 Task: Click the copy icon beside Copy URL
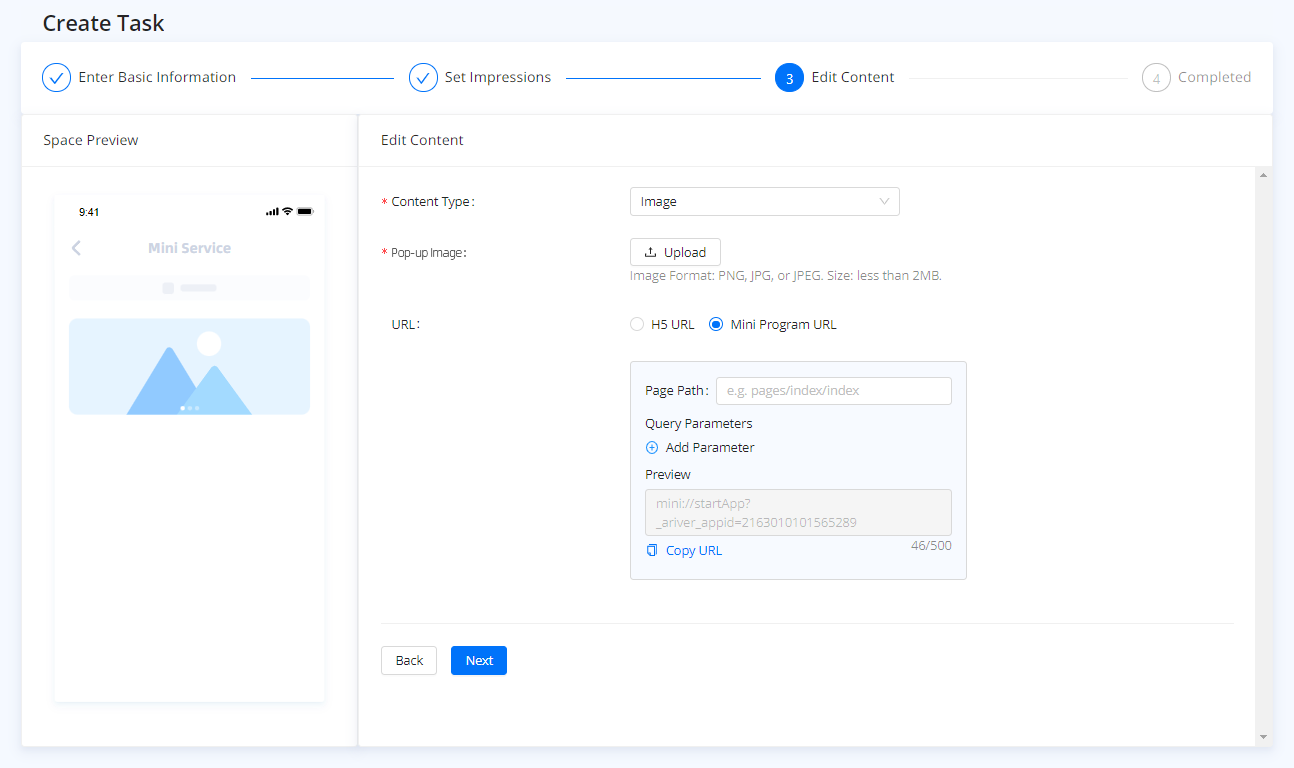coord(652,551)
